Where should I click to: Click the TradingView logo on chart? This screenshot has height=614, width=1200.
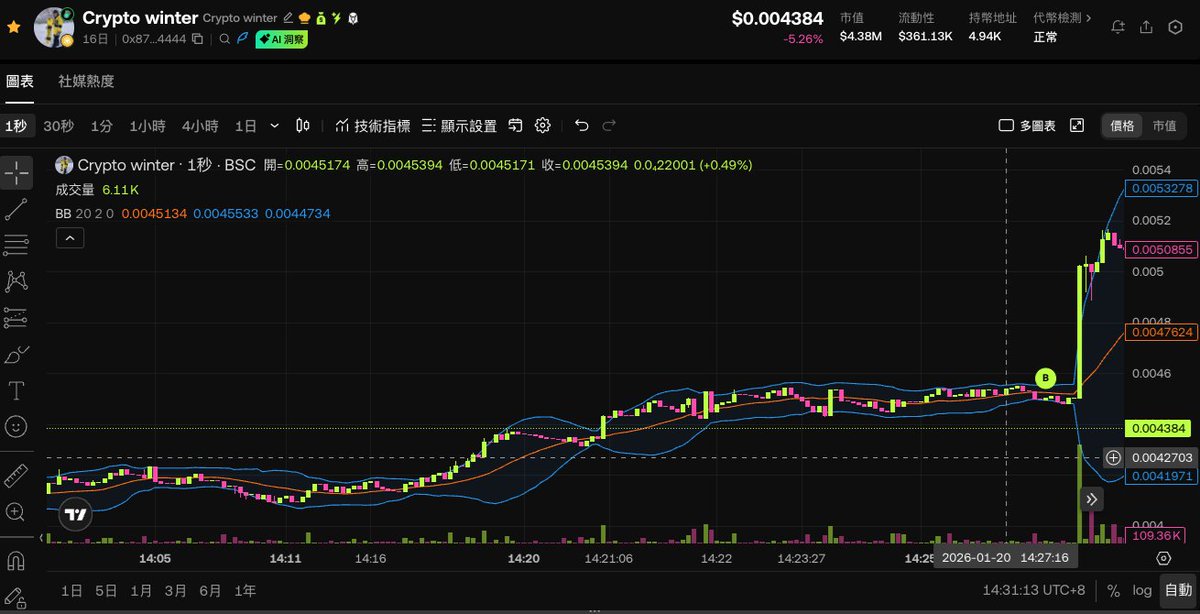[75, 515]
